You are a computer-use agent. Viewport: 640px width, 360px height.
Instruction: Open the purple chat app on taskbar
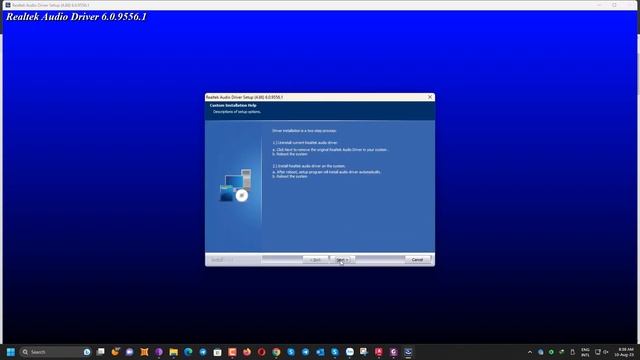pyautogui.click(x=130, y=352)
